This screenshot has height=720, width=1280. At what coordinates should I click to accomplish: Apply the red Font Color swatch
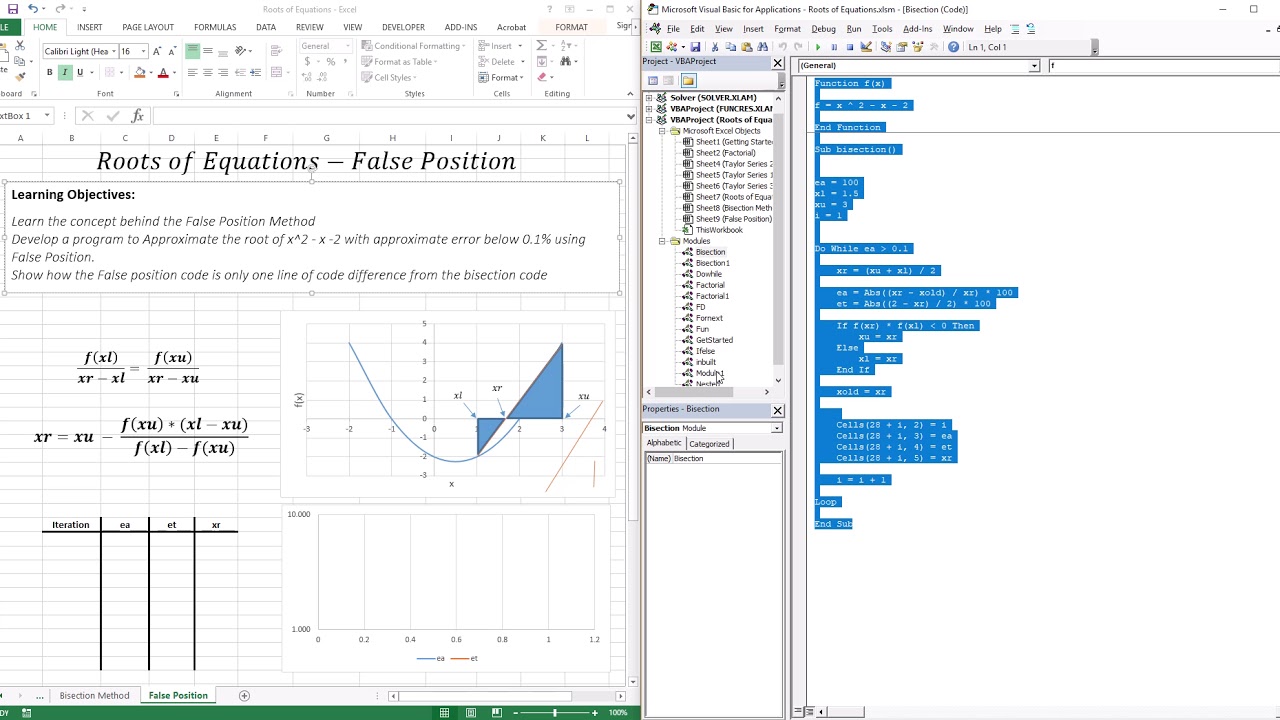(163, 72)
